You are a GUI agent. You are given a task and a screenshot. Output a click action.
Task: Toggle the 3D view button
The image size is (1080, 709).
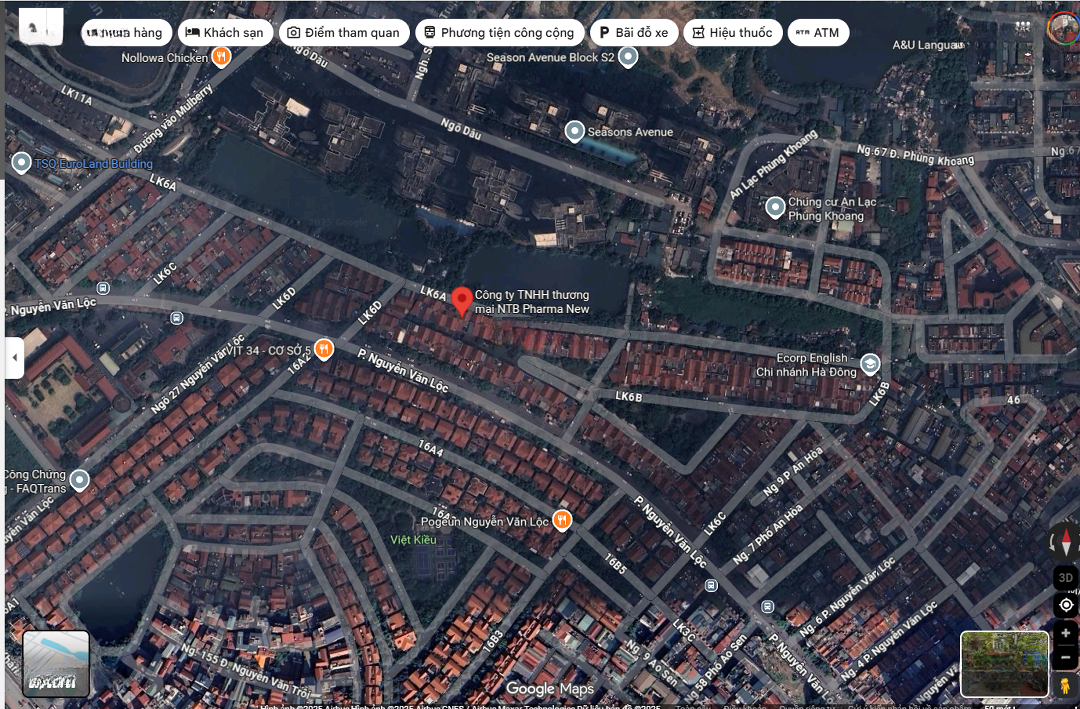tap(1066, 577)
